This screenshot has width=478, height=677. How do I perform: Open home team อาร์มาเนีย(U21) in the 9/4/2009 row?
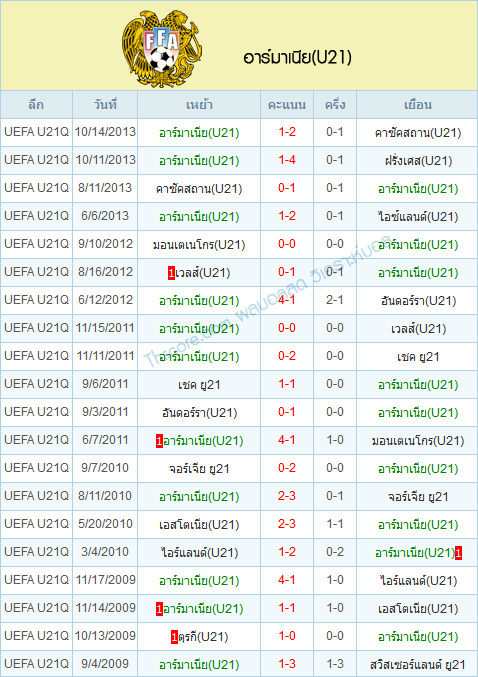[x=199, y=664]
